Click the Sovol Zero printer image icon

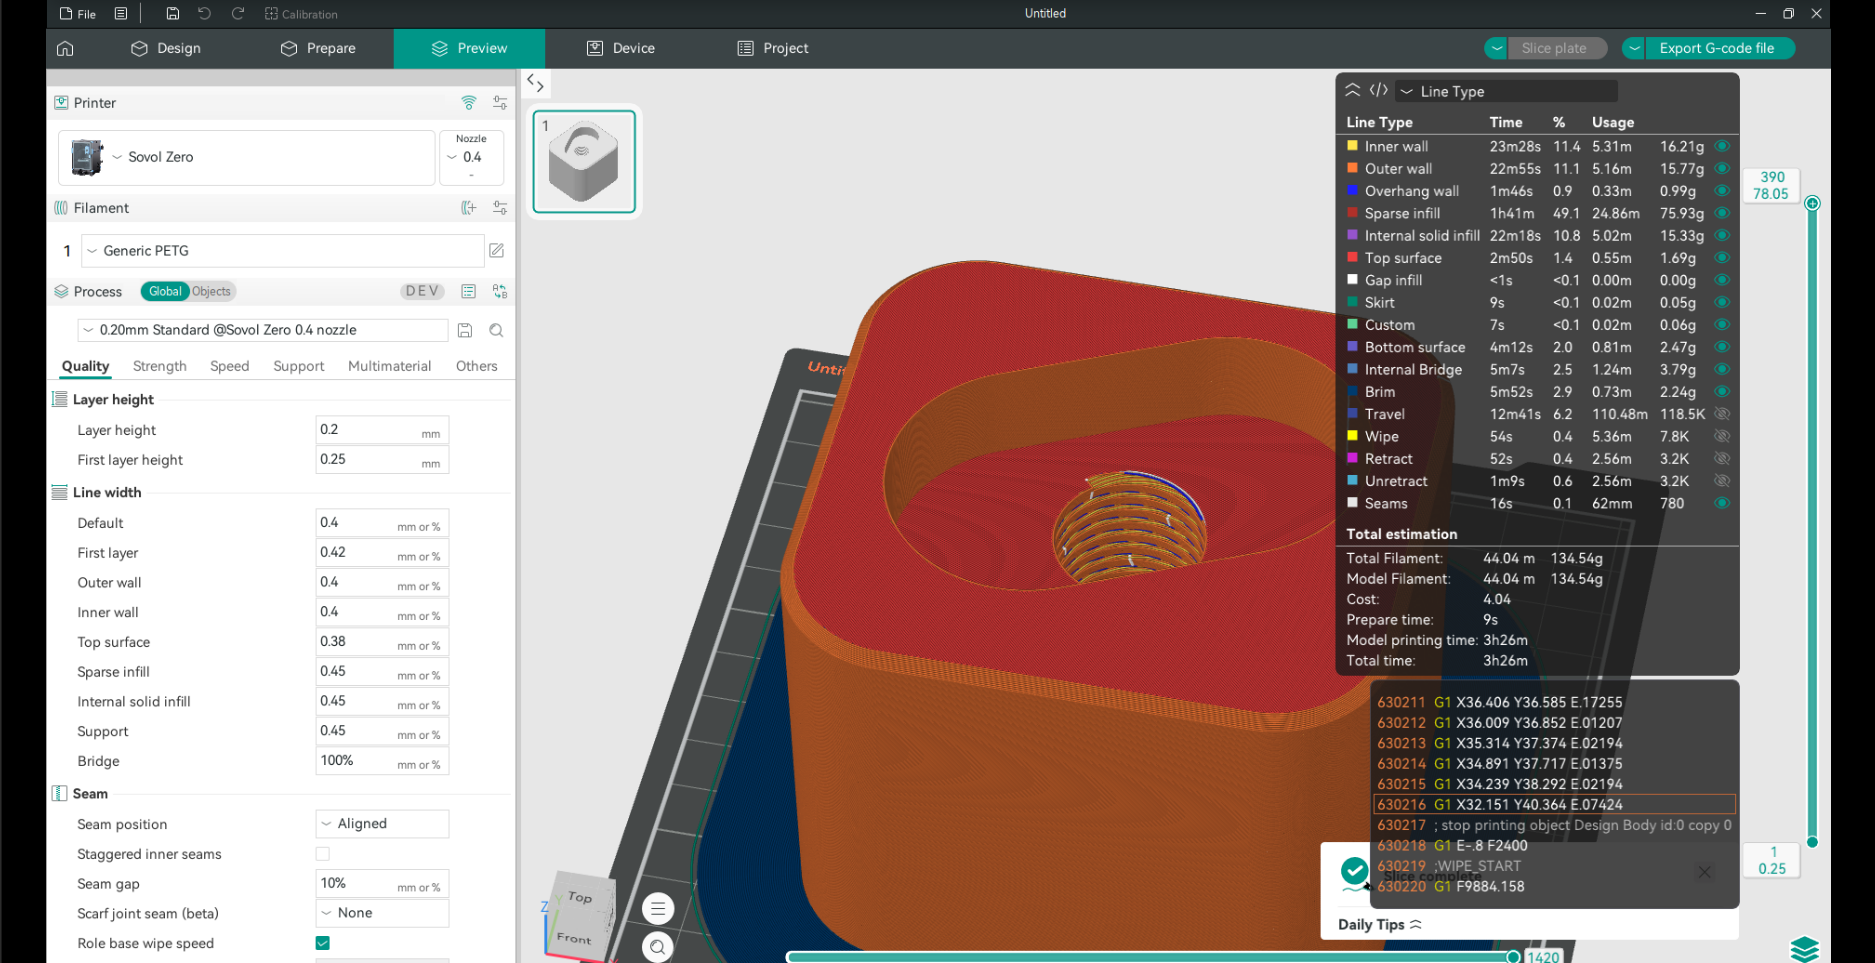(x=87, y=157)
